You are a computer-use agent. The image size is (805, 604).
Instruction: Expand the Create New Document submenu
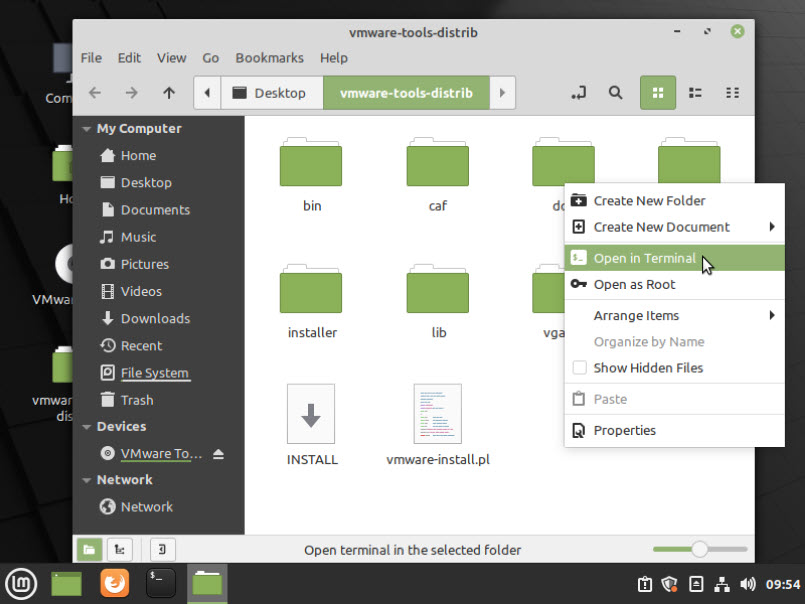tap(674, 227)
